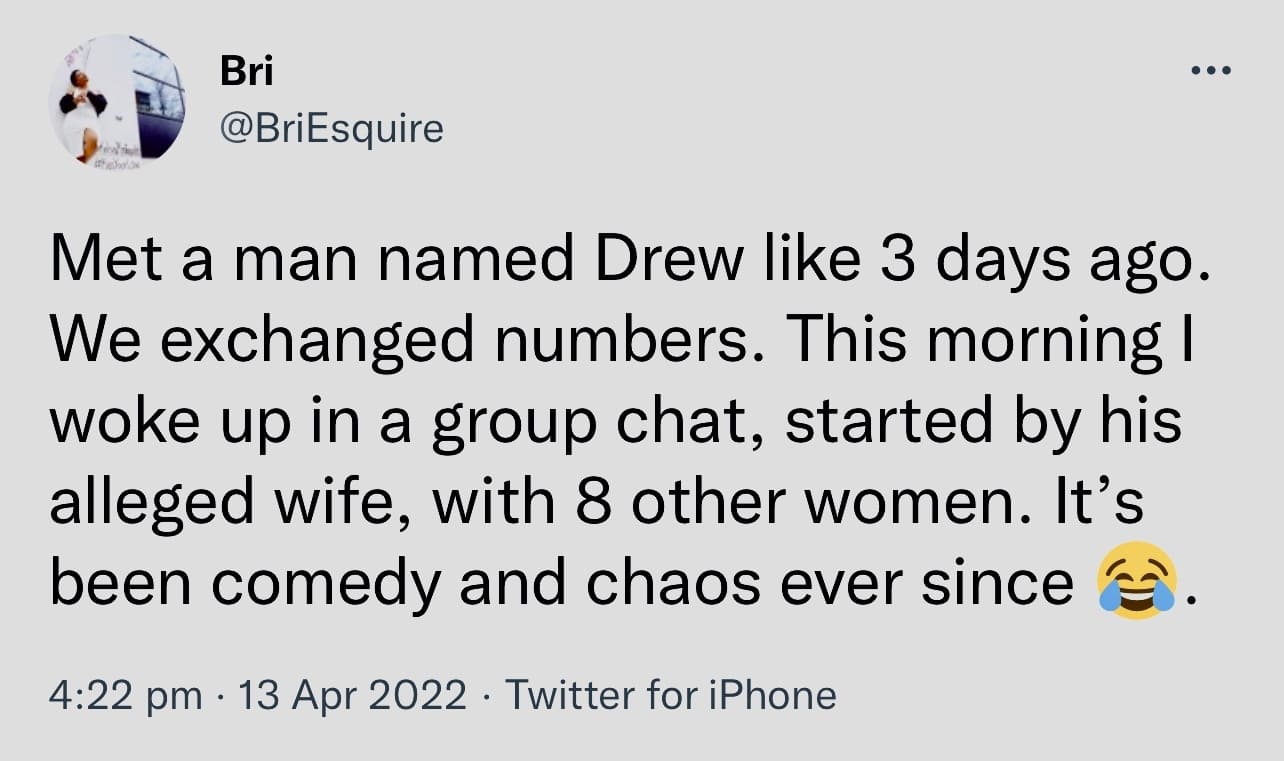The height and width of the screenshot is (761, 1284).
Task: Open Bri's profile picture
Action: (x=117, y=101)
